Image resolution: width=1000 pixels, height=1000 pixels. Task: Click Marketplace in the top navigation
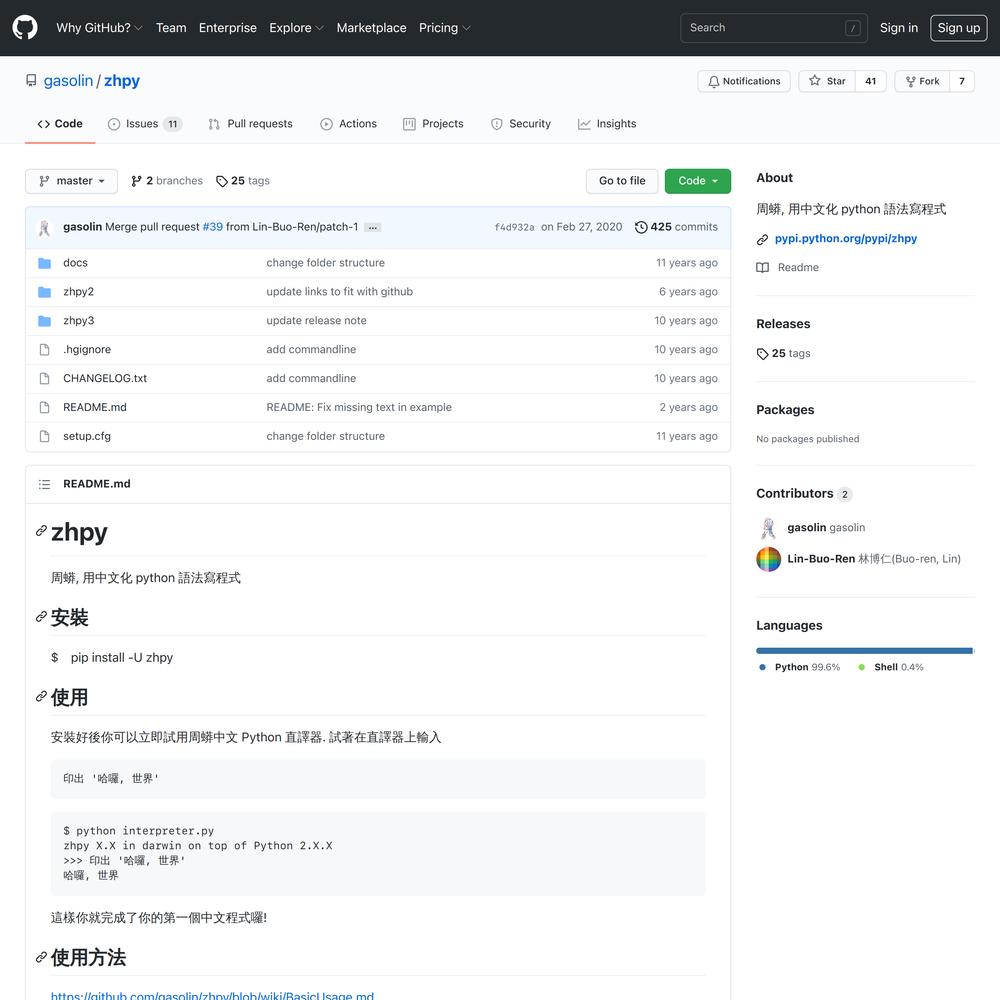[x=371, y=28]
